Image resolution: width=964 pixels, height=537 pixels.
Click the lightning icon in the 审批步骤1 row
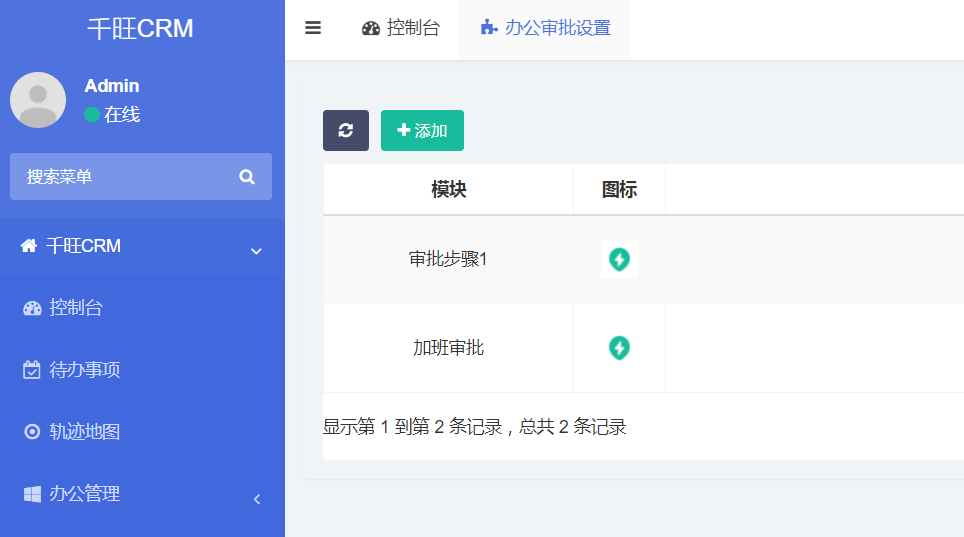pyautogui.click(x=619, y=259)
